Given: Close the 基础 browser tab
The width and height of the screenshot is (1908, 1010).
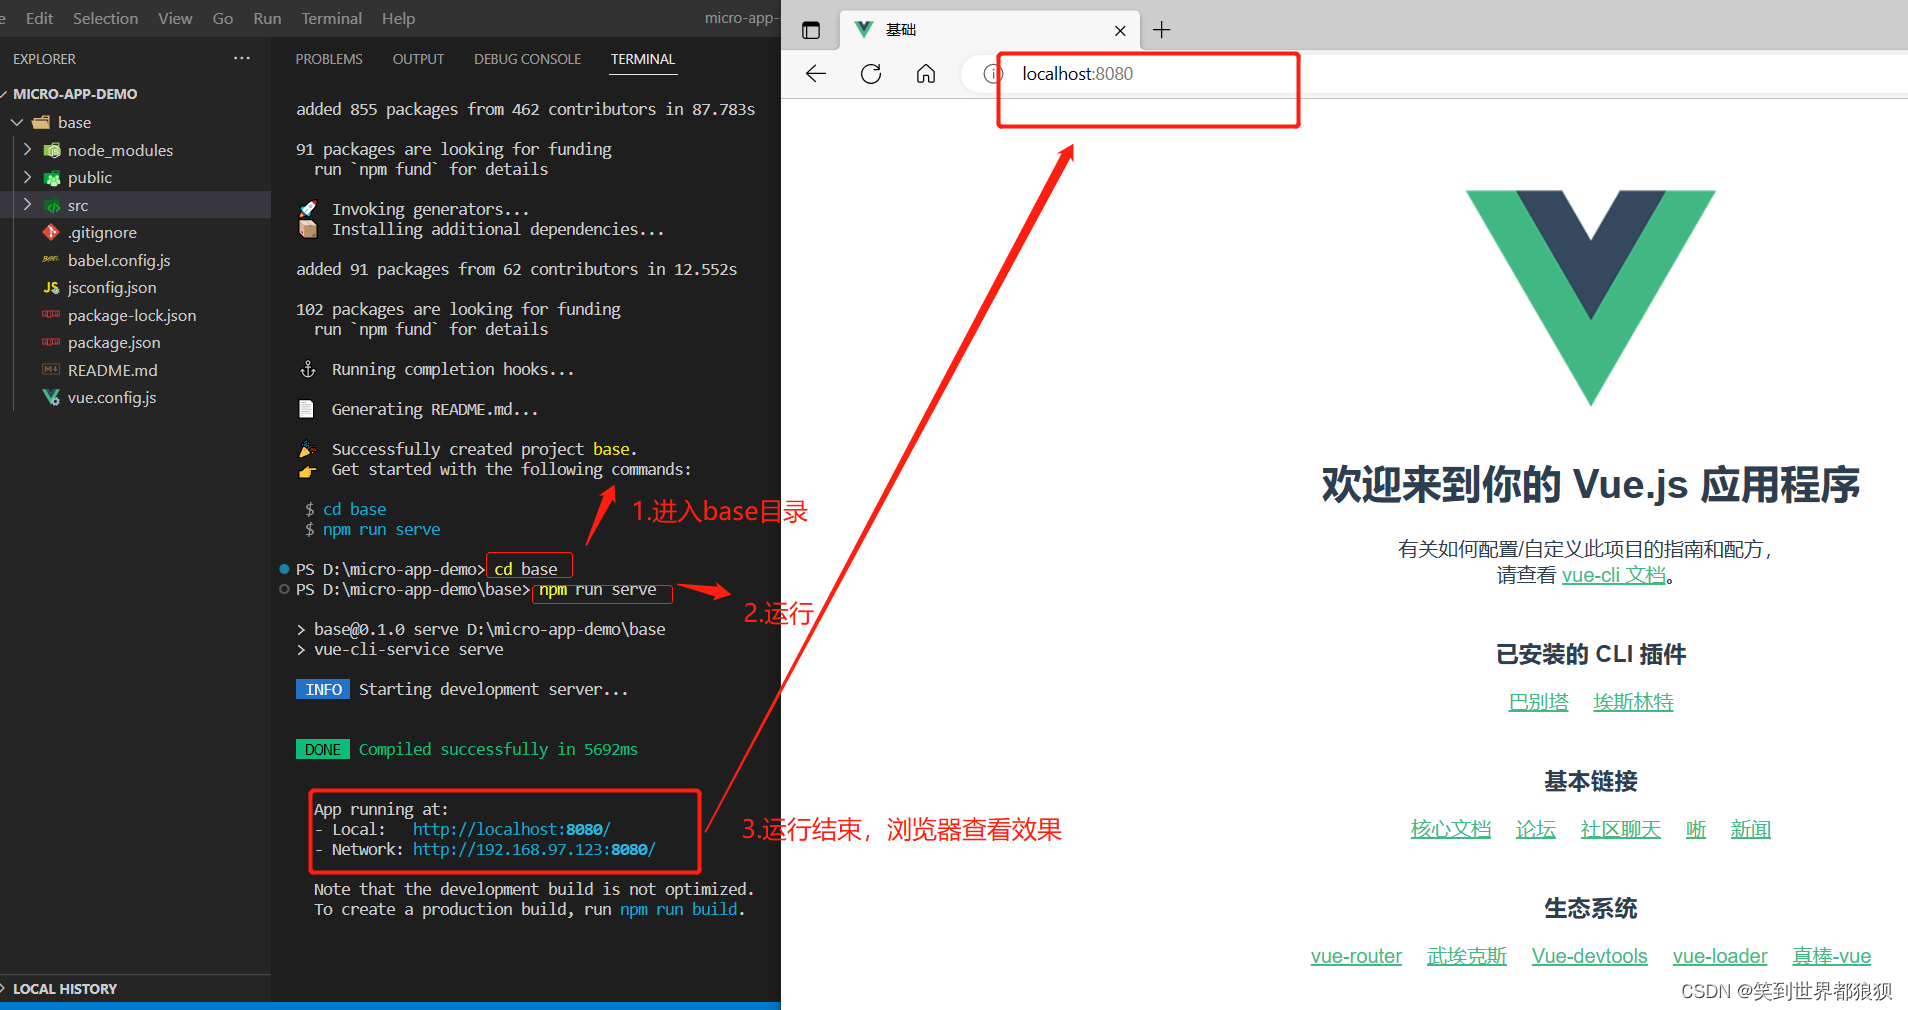Looking at the screenshot, I should point(1120,31).
